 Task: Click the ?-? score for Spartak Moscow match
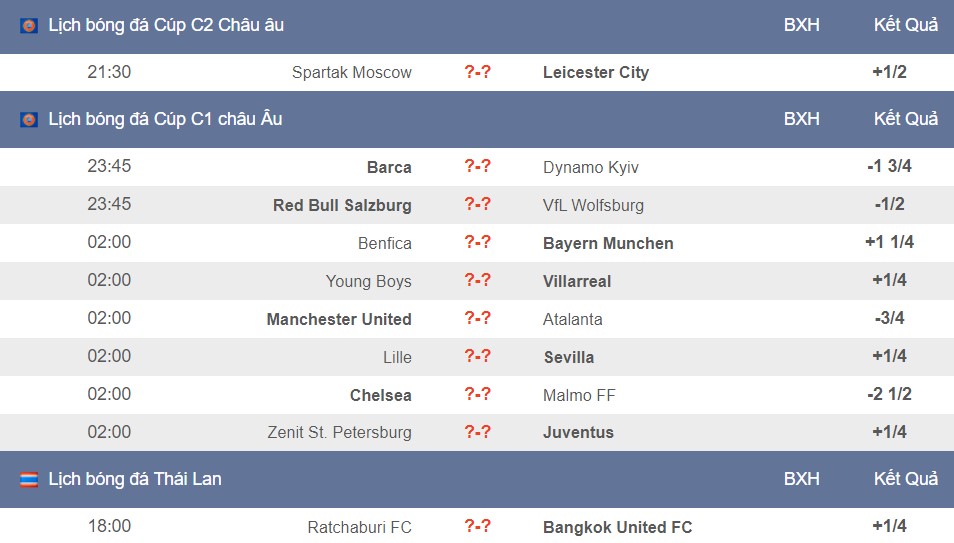coord(477,72)
